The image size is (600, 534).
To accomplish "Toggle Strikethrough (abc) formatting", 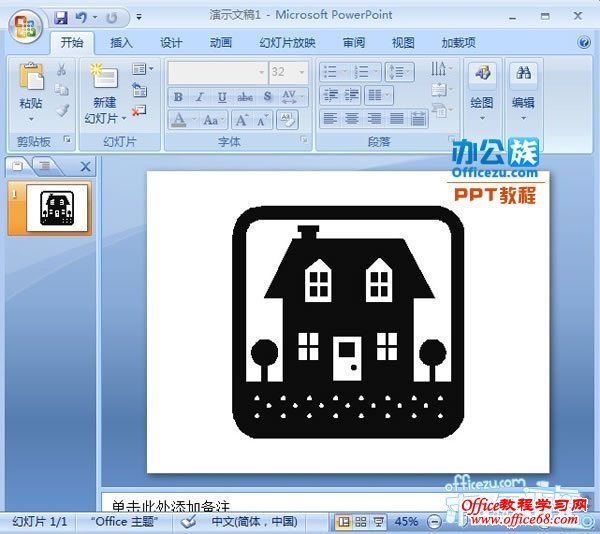I will pyautogui.click(x=245, y=97).
